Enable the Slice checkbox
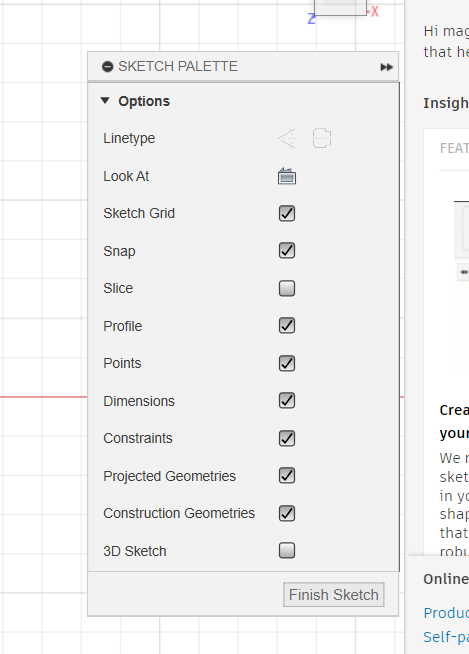Image resolution: width=469 pixels, height=654 pixels. tap(287, 288)
